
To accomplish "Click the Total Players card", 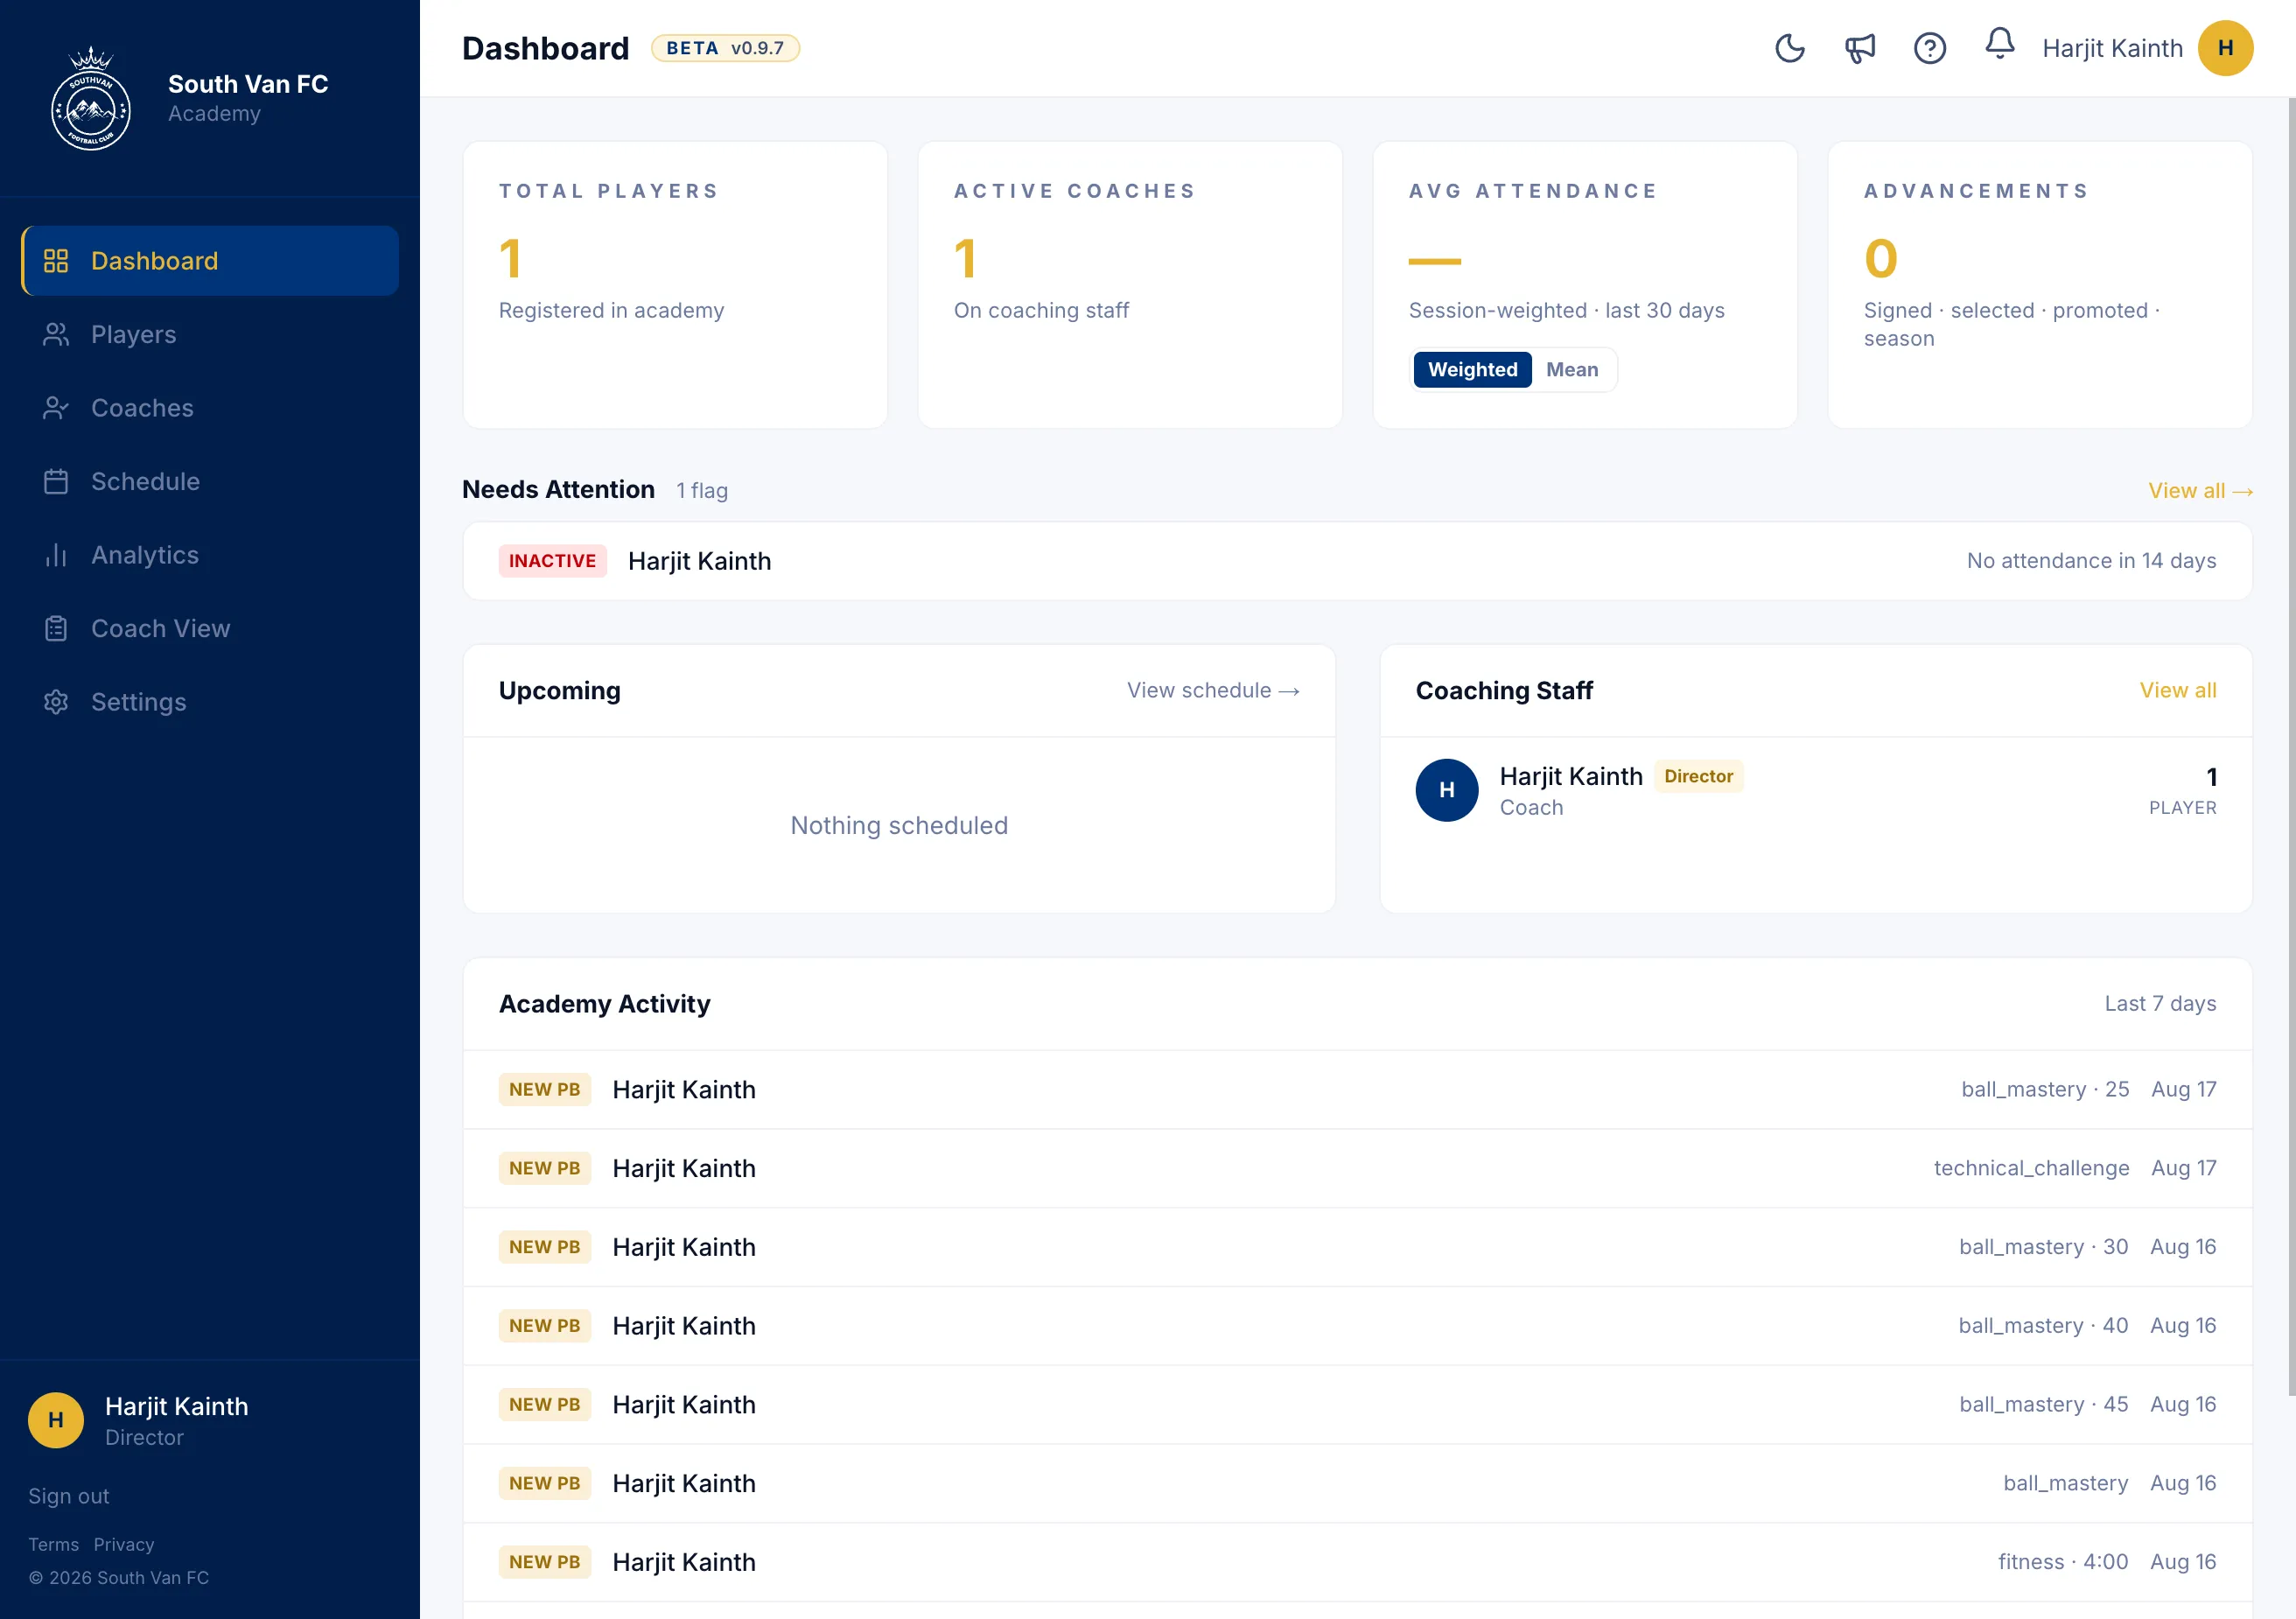I will [675, 285].
